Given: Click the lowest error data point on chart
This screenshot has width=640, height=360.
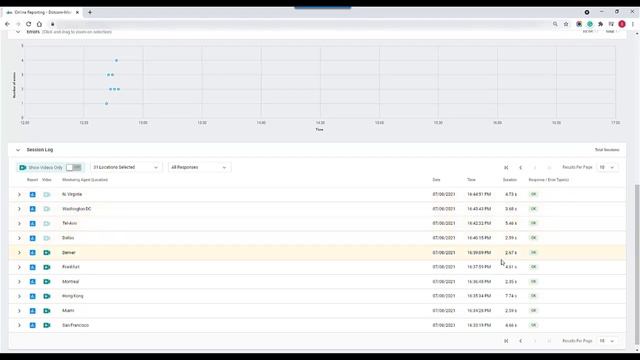Looking at the screenshot, I should (107, 104).
